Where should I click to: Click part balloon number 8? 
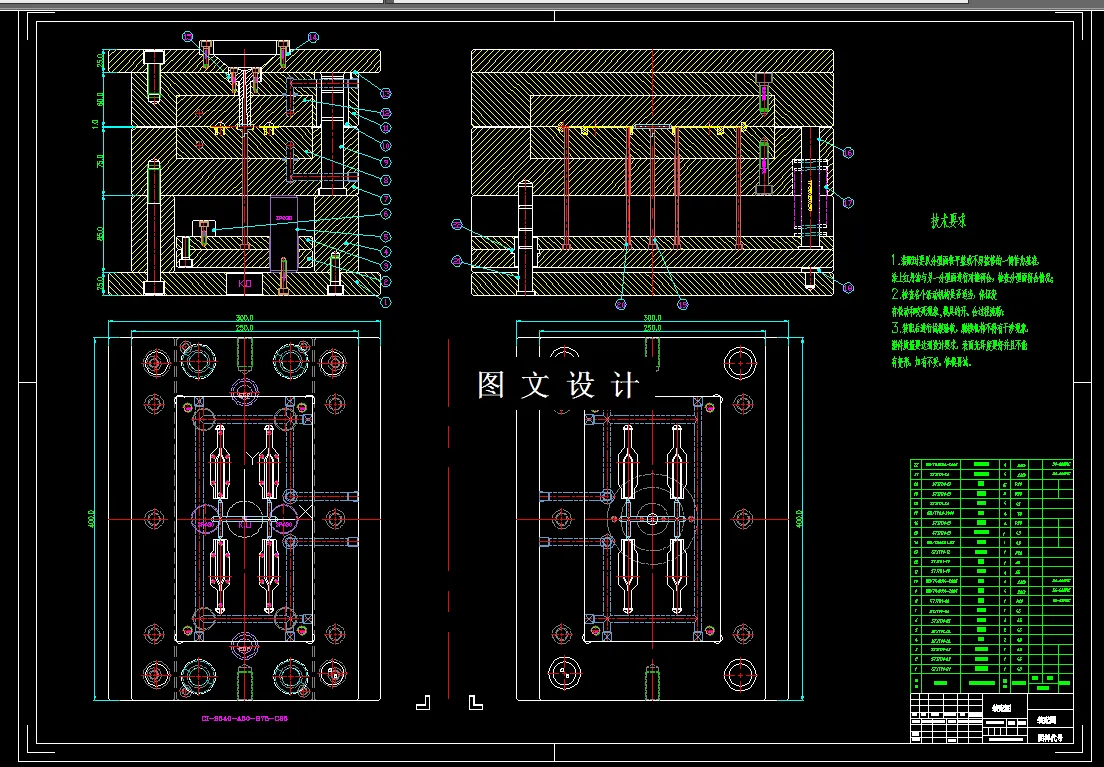tap(385, 180)
